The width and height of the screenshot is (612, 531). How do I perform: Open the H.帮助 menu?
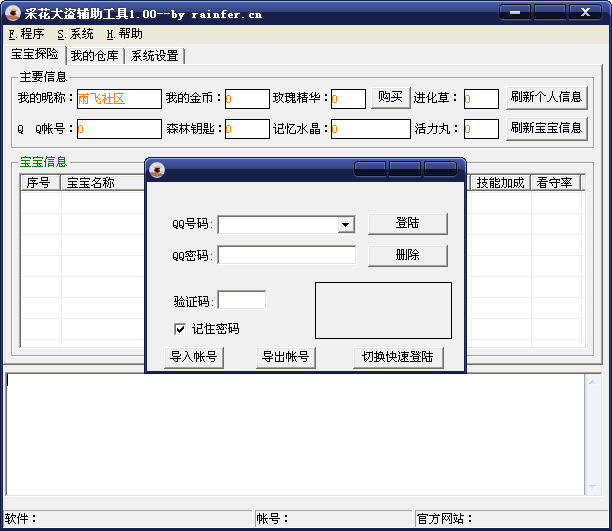(125, 34)
